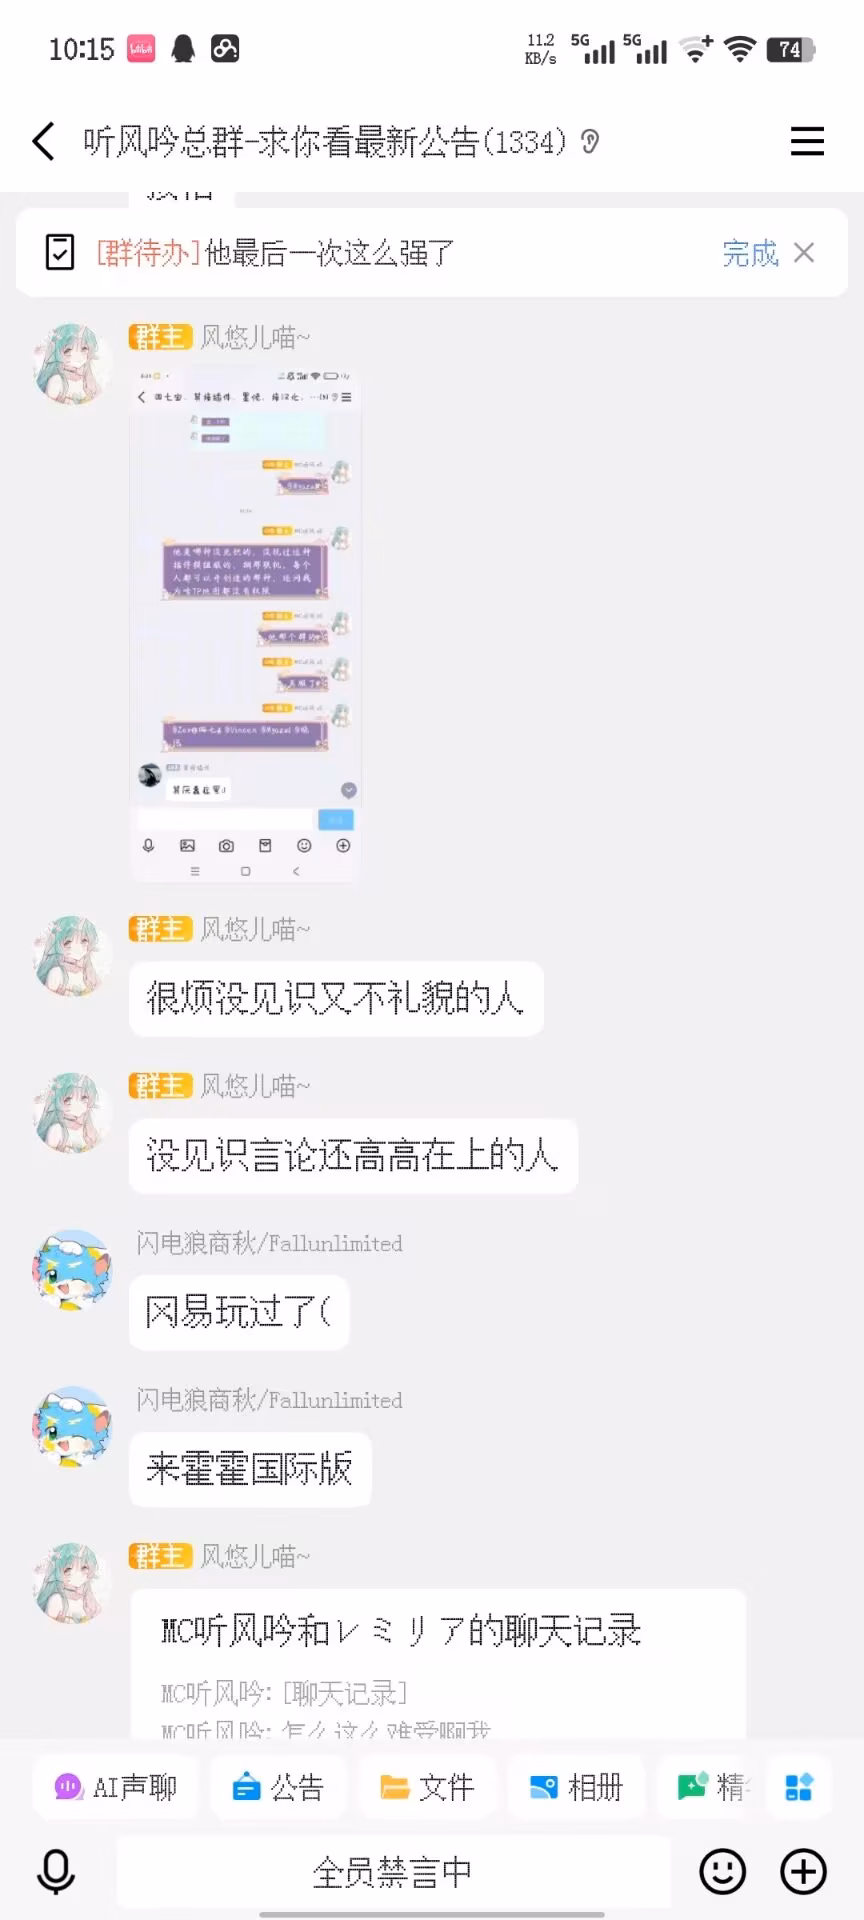
Task: Open 相册 album shortcut
Action: 576,1787
